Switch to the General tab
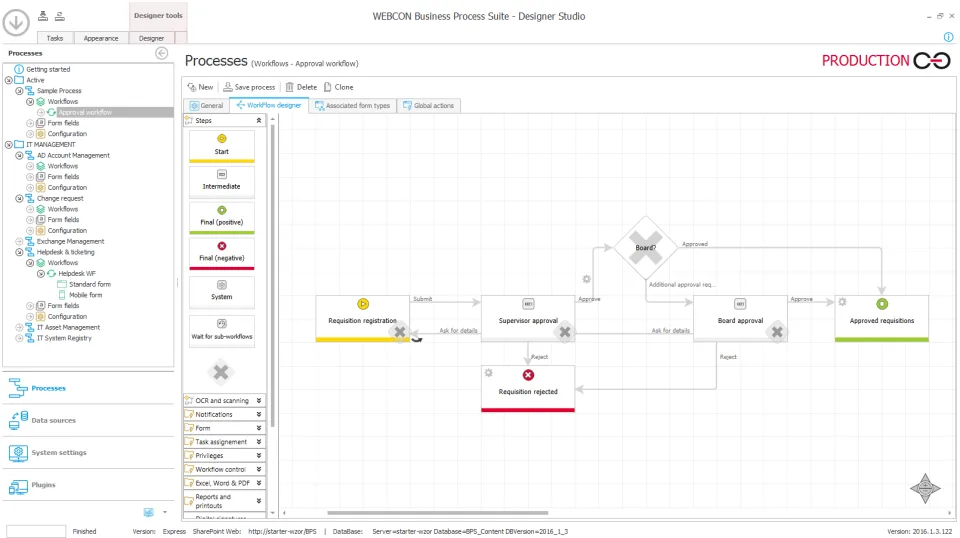Image resolution: width=960 pixels, height=538 pixels. (x=206, y=105)
